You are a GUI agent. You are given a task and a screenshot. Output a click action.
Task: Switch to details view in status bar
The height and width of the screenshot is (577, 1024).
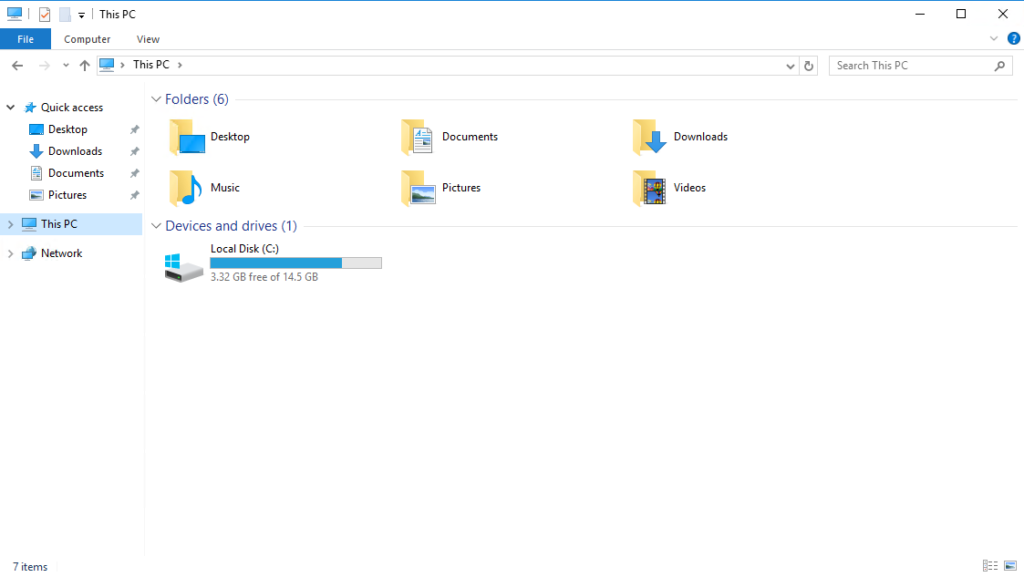pos(990,566)
